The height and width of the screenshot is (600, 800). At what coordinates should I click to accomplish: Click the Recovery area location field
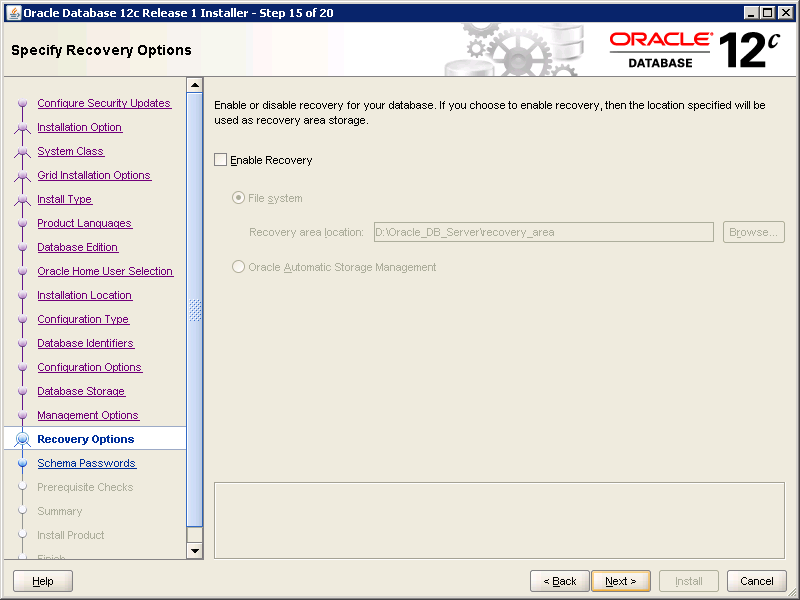(x=543, y=232)
